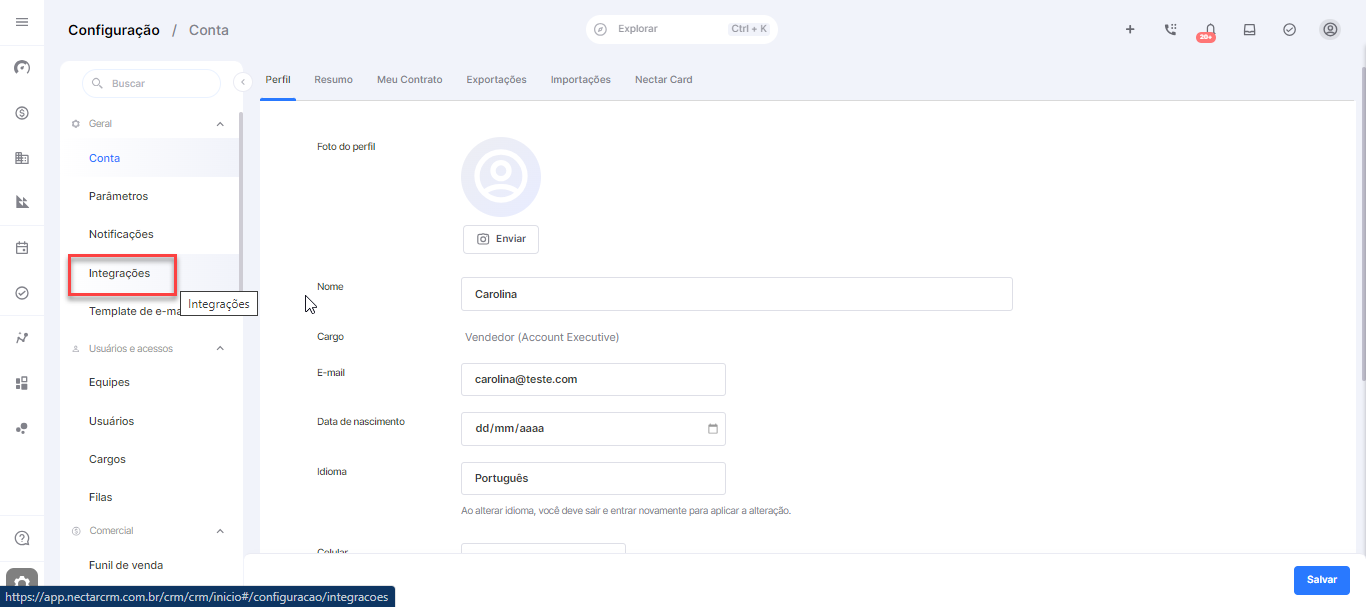Image resolution: width=1366 pixels, height=607 pixels.
Task: Open the companies building icon in sidebar
Action: click(x=22, y=158)
